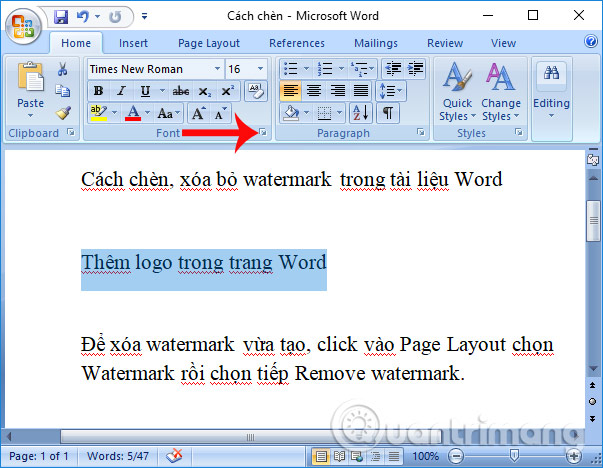The height and width of the screenshot is (468, 603).
Task: Switch to the Page Layout tab
Action: (x=208, y=43)
